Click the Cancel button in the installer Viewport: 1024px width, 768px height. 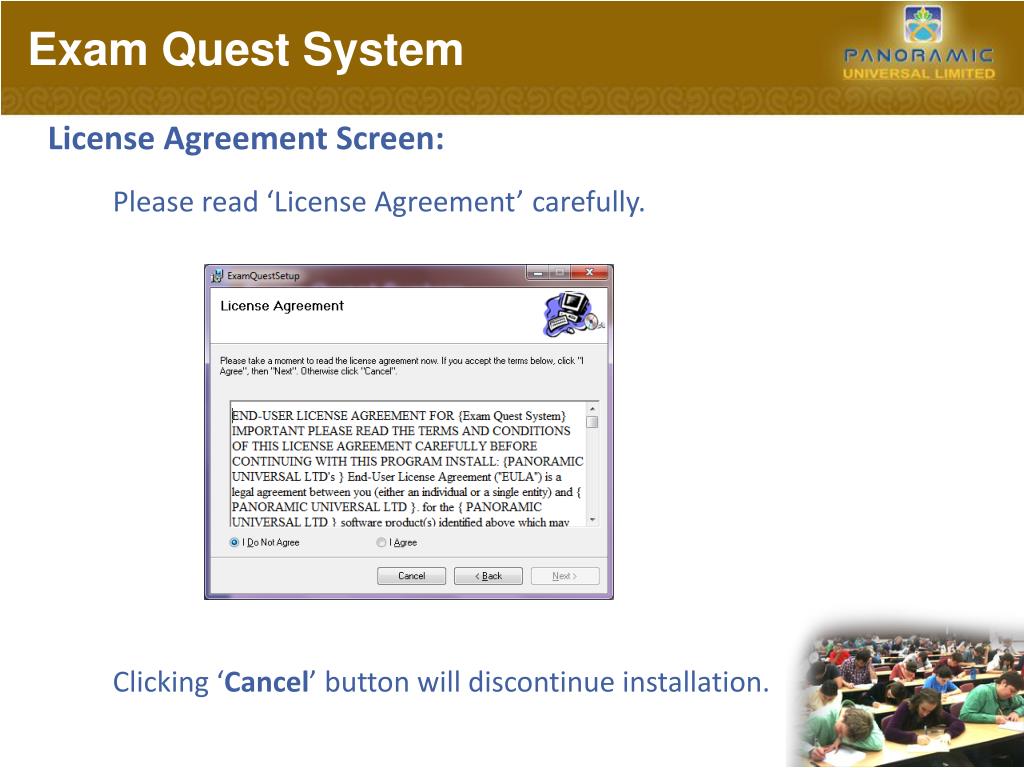click(x=411, y=575)
